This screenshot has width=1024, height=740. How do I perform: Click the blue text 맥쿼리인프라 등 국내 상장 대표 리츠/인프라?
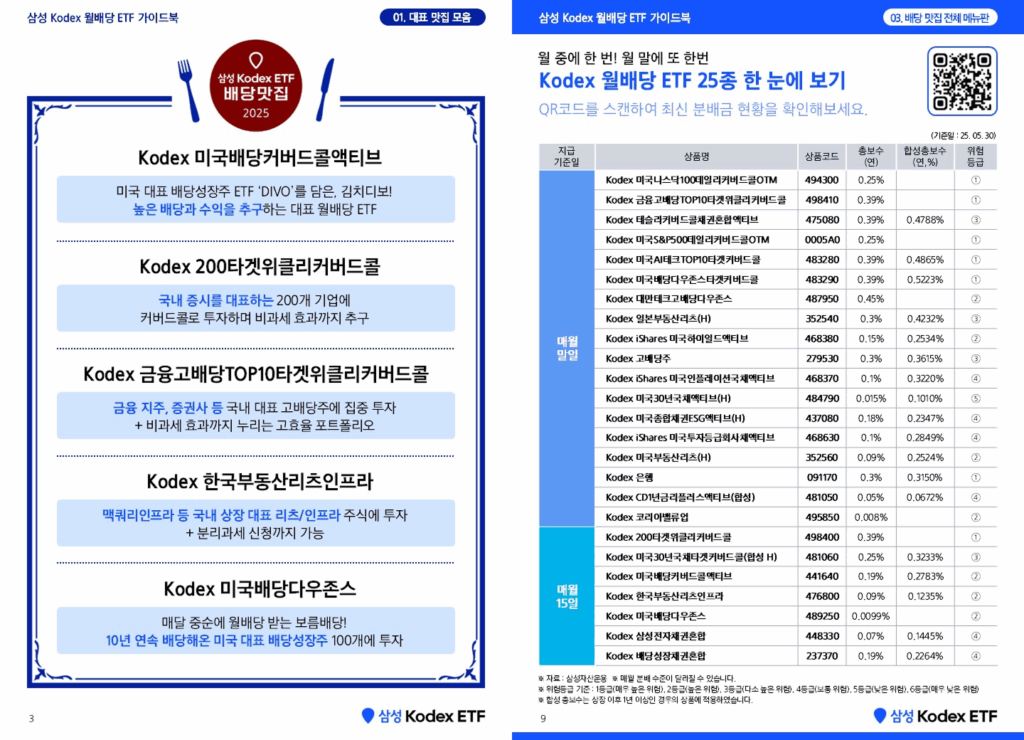(221, 515)
